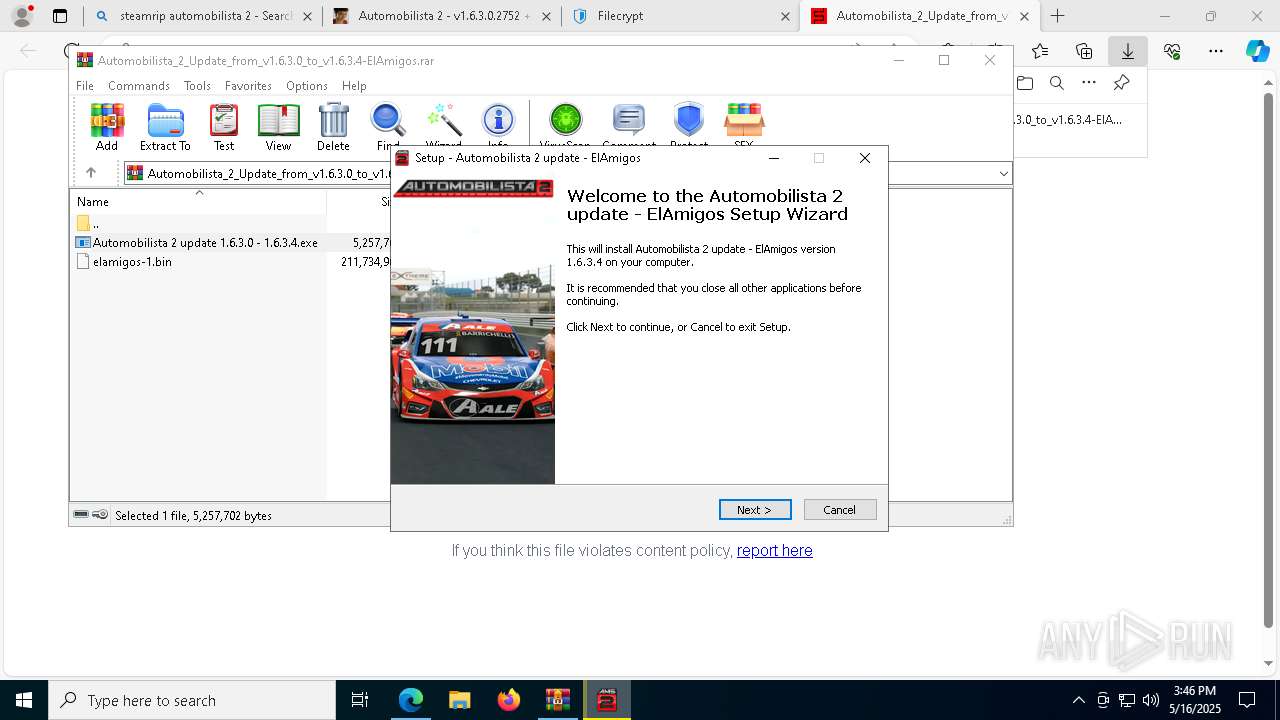This screenshot has width=1280, height=720.
Task: Click the Info icon in WinRAR toolbar
Action: pyautogui.click(x=498, y=120)
